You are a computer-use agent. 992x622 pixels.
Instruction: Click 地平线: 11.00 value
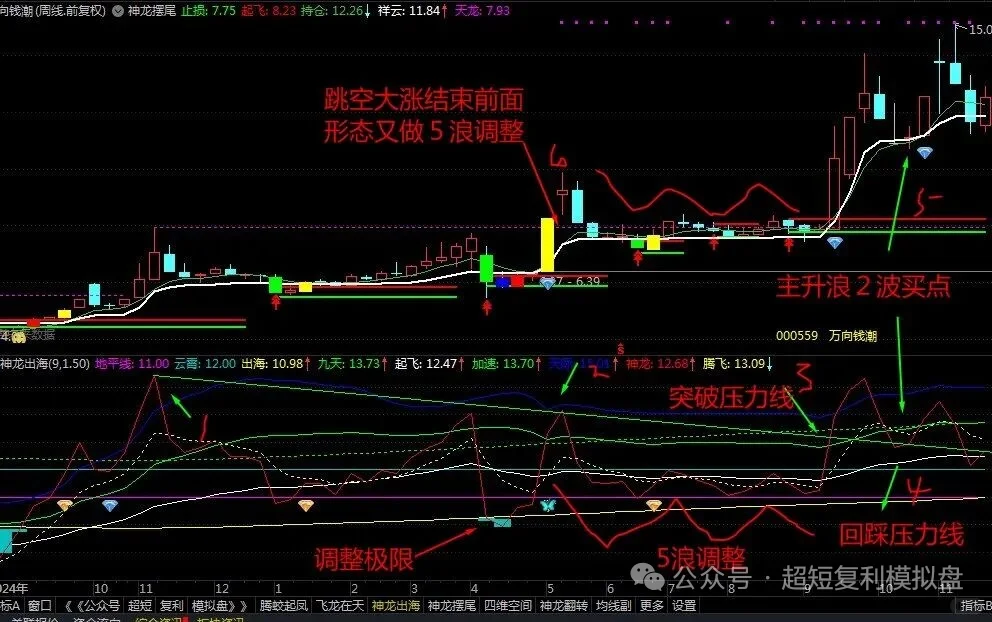[x=132, y=364]
